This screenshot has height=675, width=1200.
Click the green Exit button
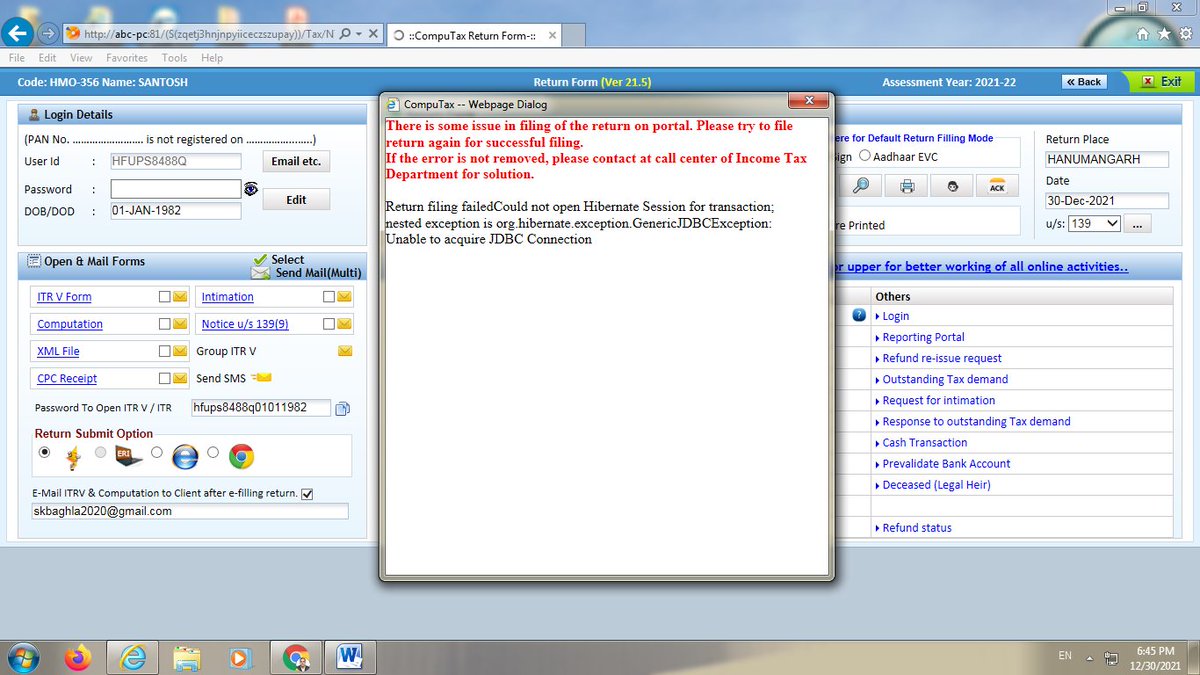pyautogui.click(x=1161, y=82)
